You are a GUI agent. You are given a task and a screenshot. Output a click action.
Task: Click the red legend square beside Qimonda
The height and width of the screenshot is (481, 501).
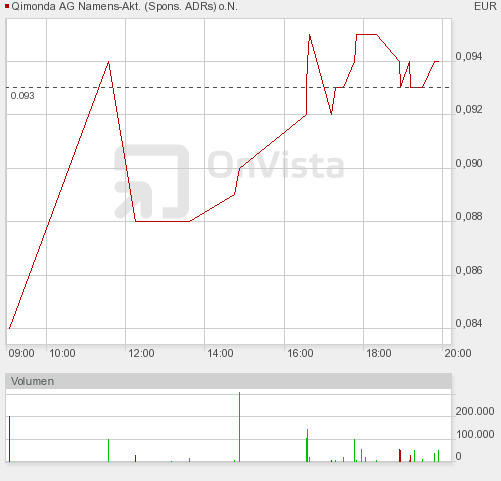coord(7,6)
